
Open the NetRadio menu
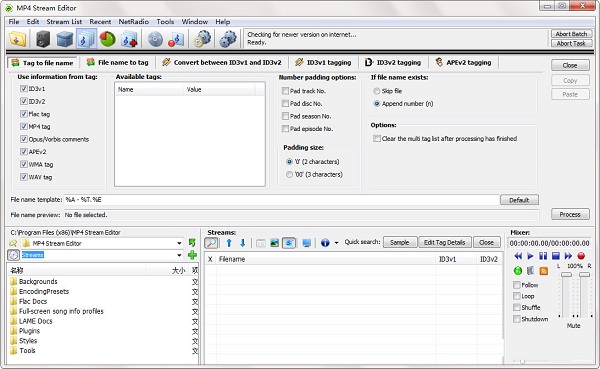134,22
